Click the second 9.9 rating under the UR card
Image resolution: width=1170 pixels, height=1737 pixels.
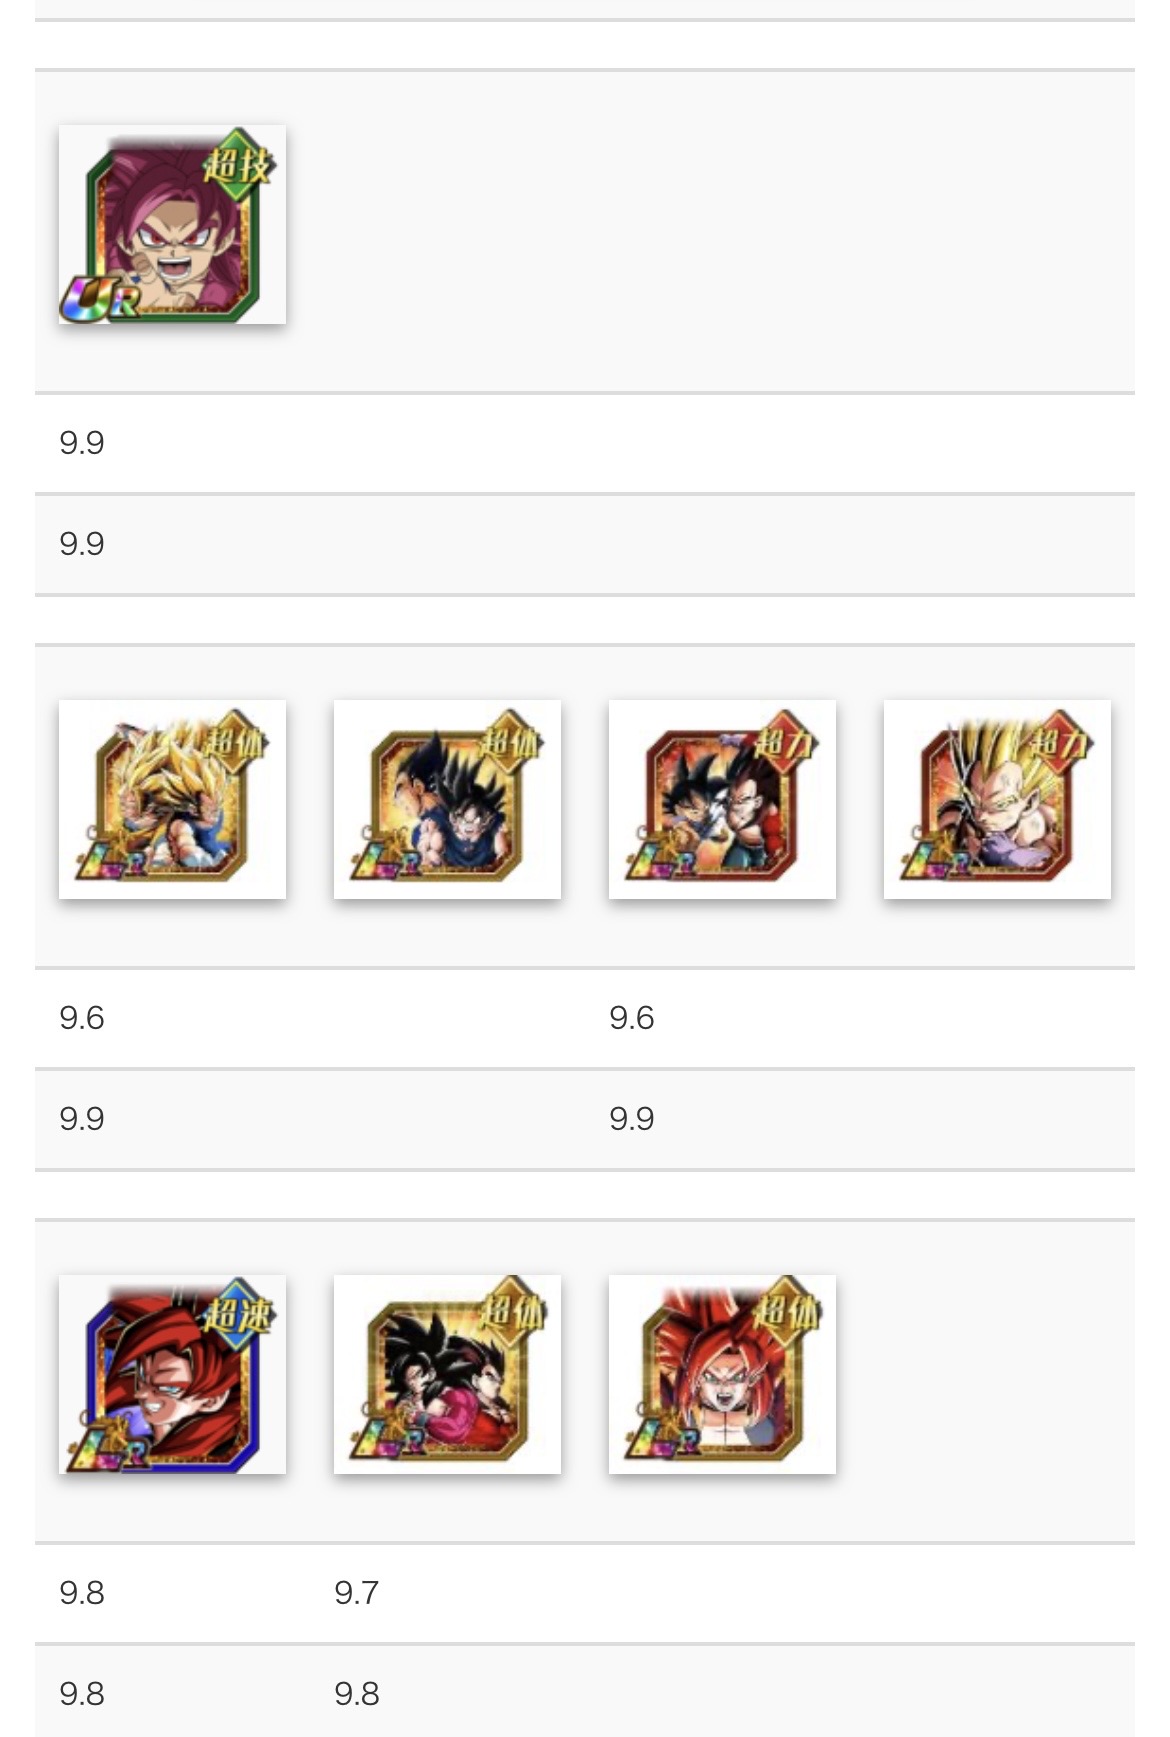(82, 544)
